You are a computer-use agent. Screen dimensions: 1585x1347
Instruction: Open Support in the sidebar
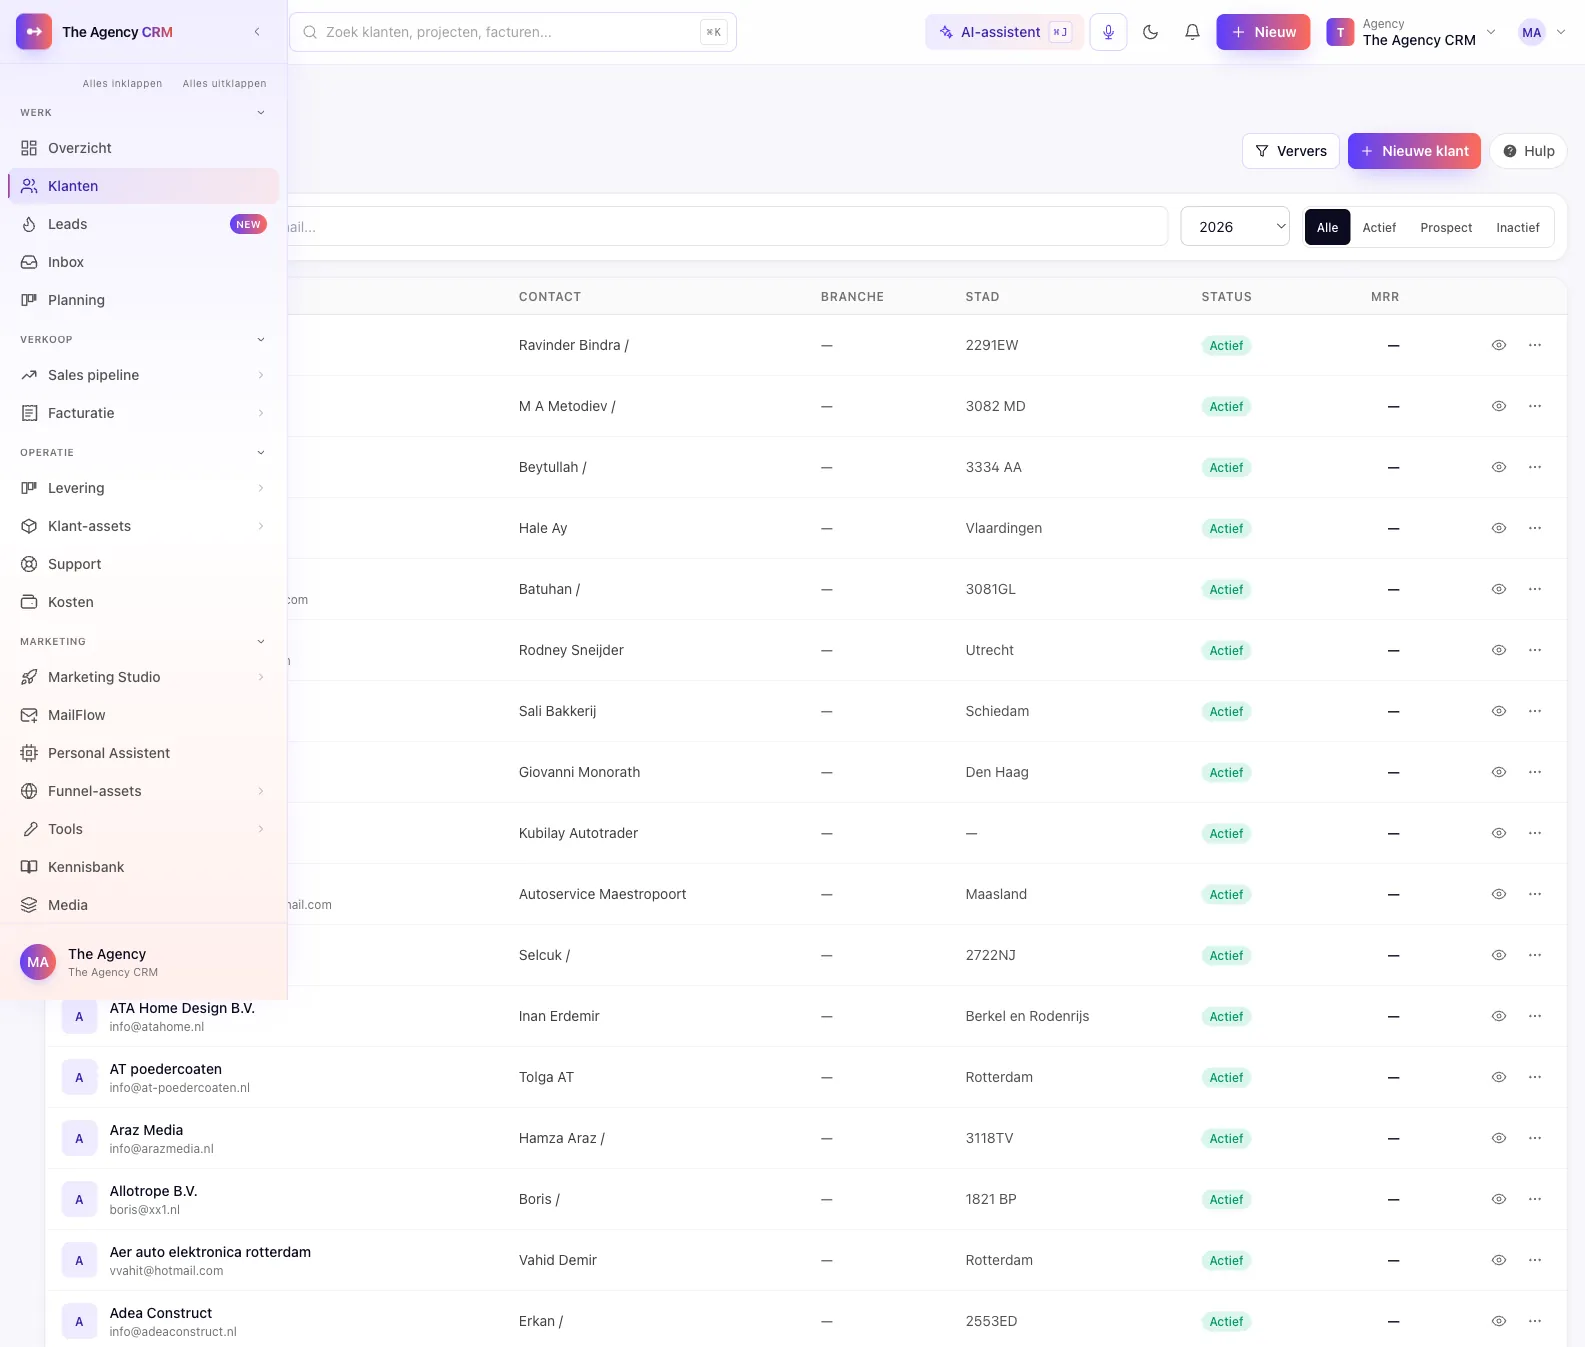tap(143, 564)
